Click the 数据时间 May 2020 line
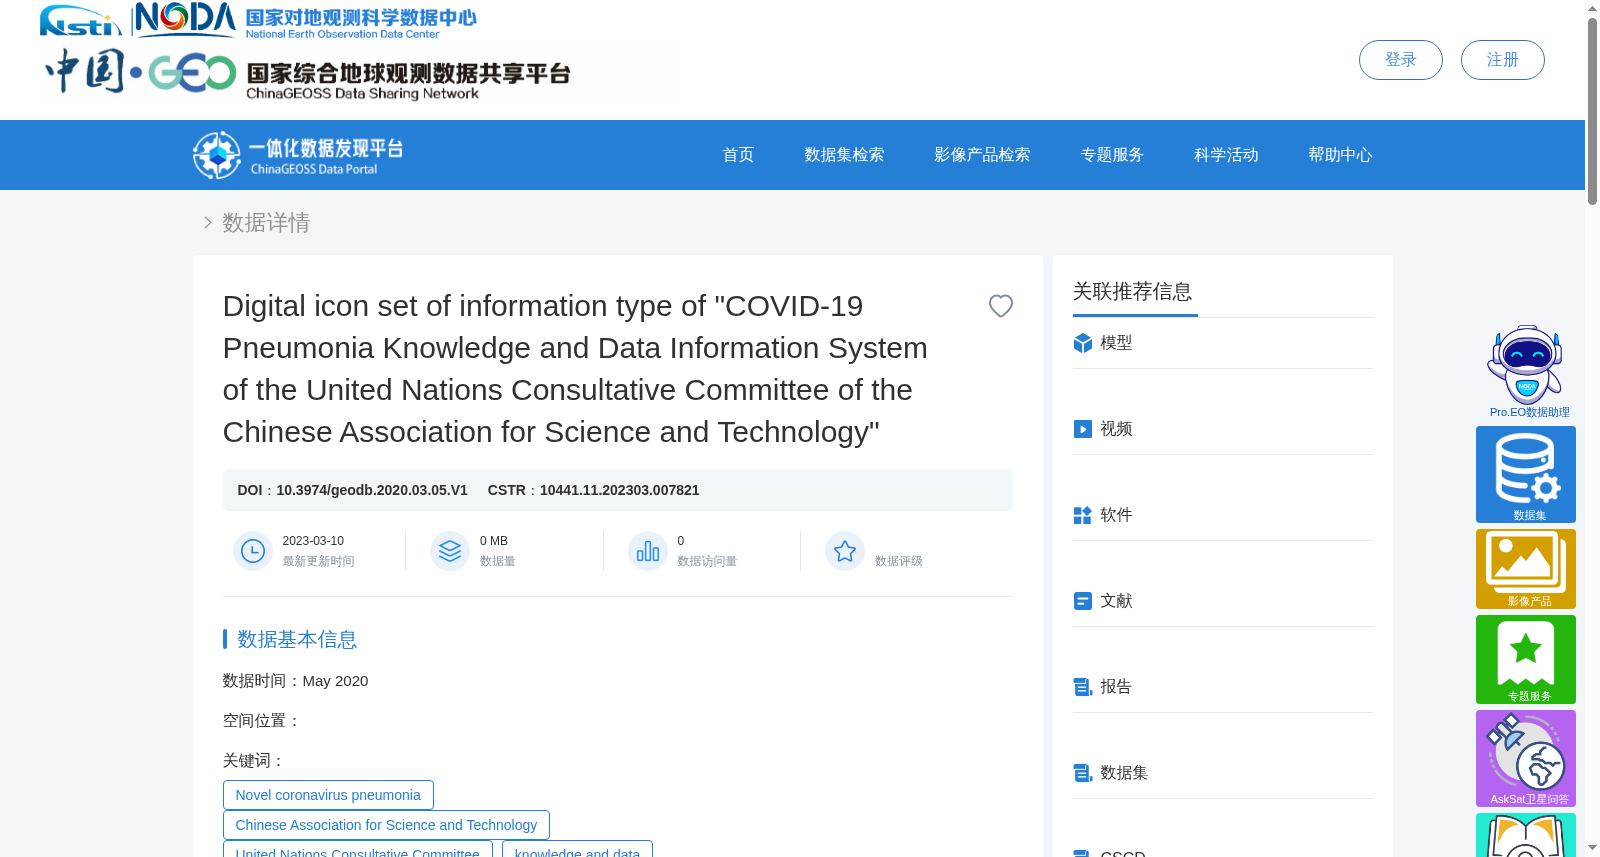1600x857 pixels. click(x=295, y=681)
